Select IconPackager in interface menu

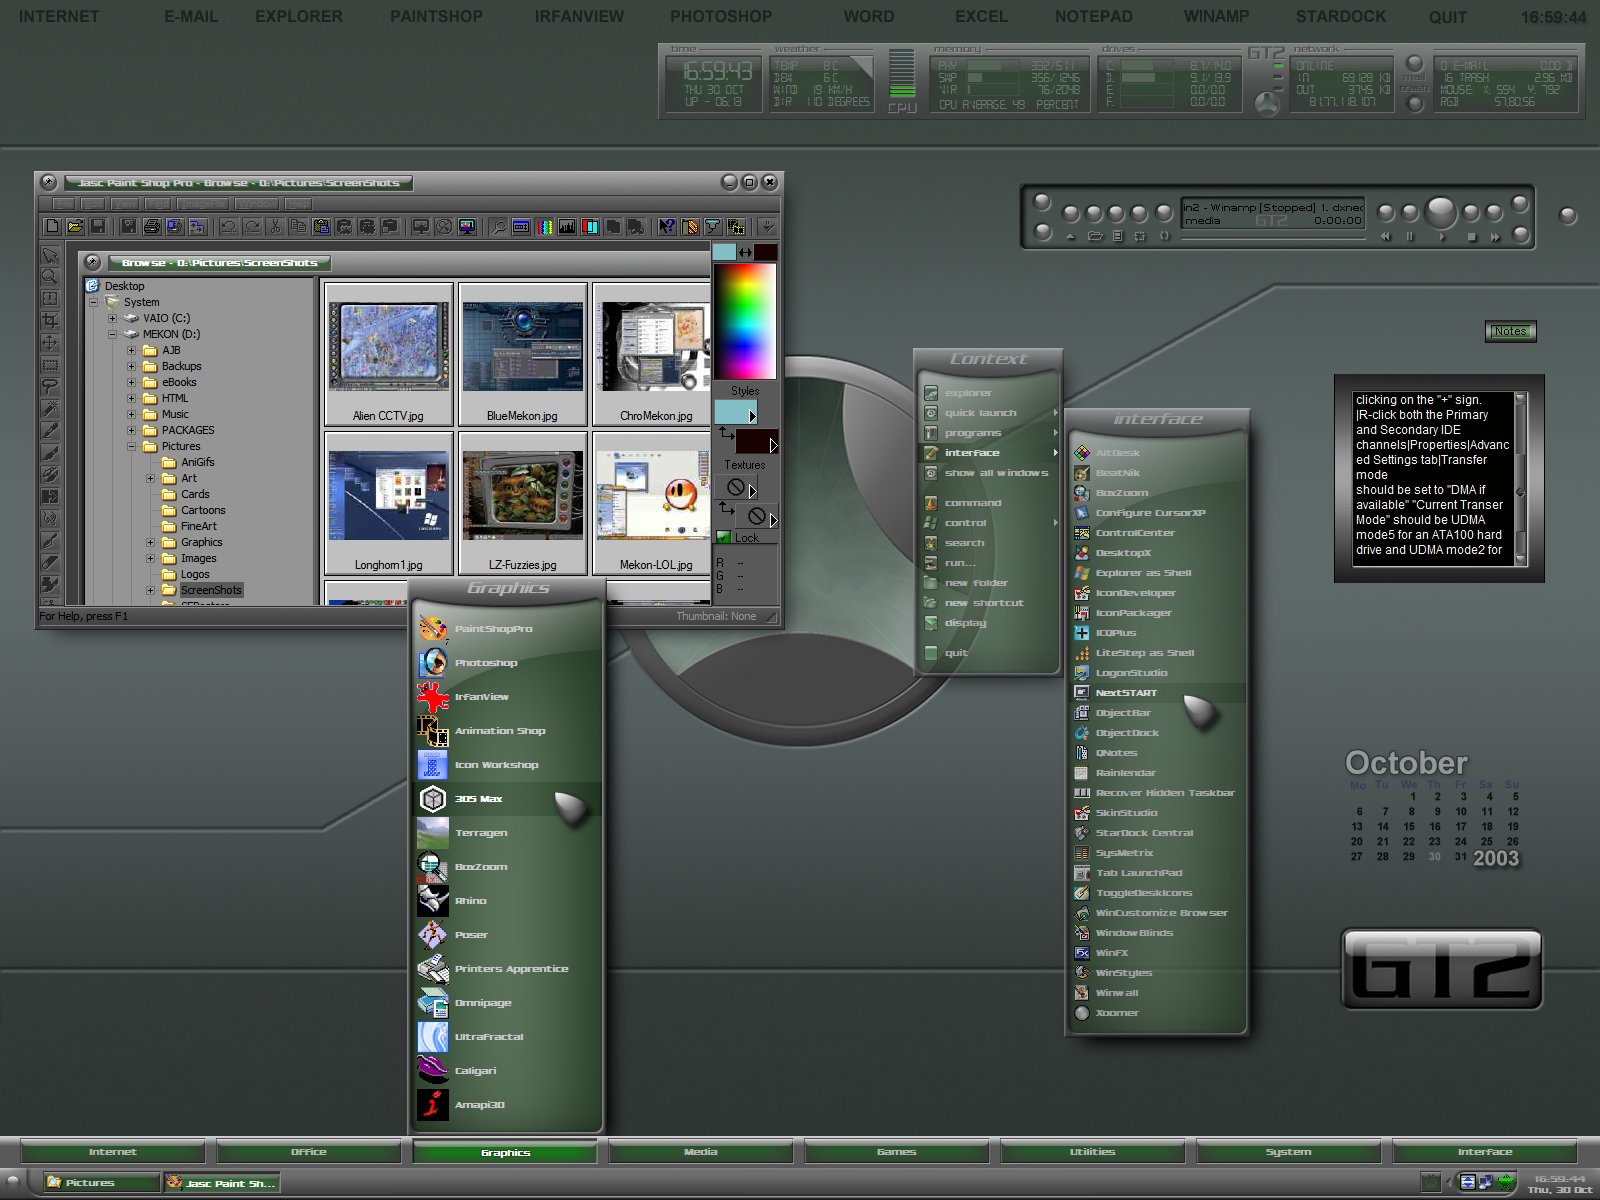click(1158, 613)
